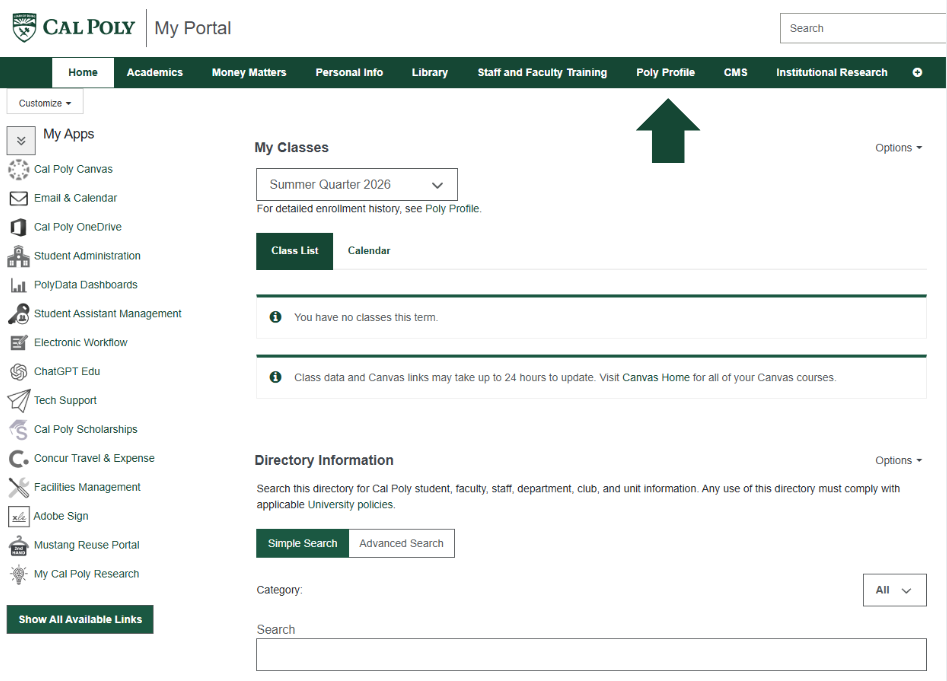
Task: Click the Mustang Reuse Portal icon
Action: pyautogui.click(x=19, y=545)
